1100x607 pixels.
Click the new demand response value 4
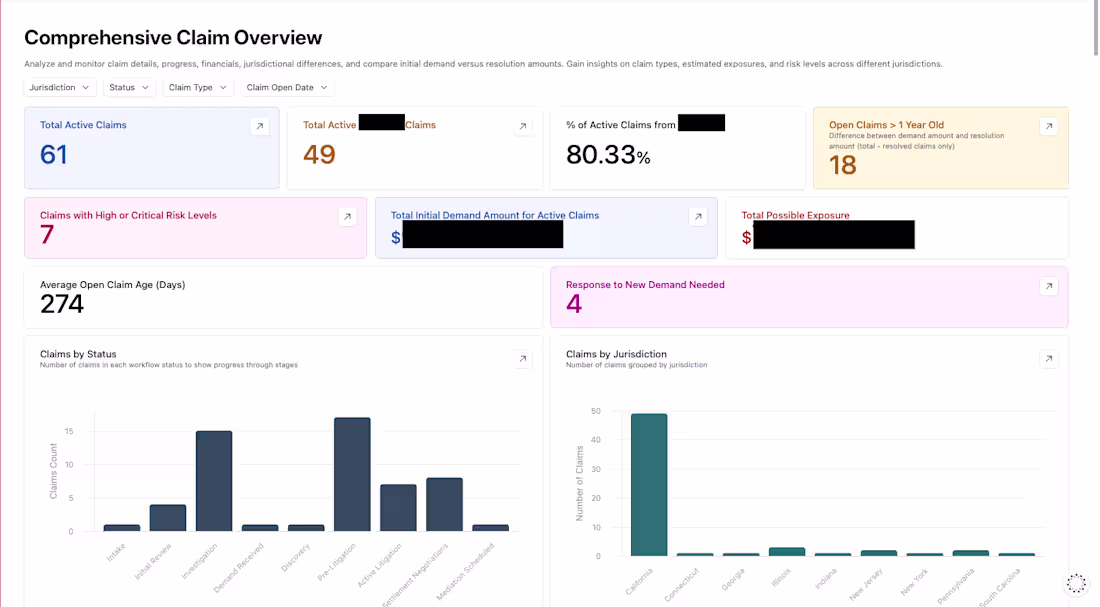[x=574, y=305]
